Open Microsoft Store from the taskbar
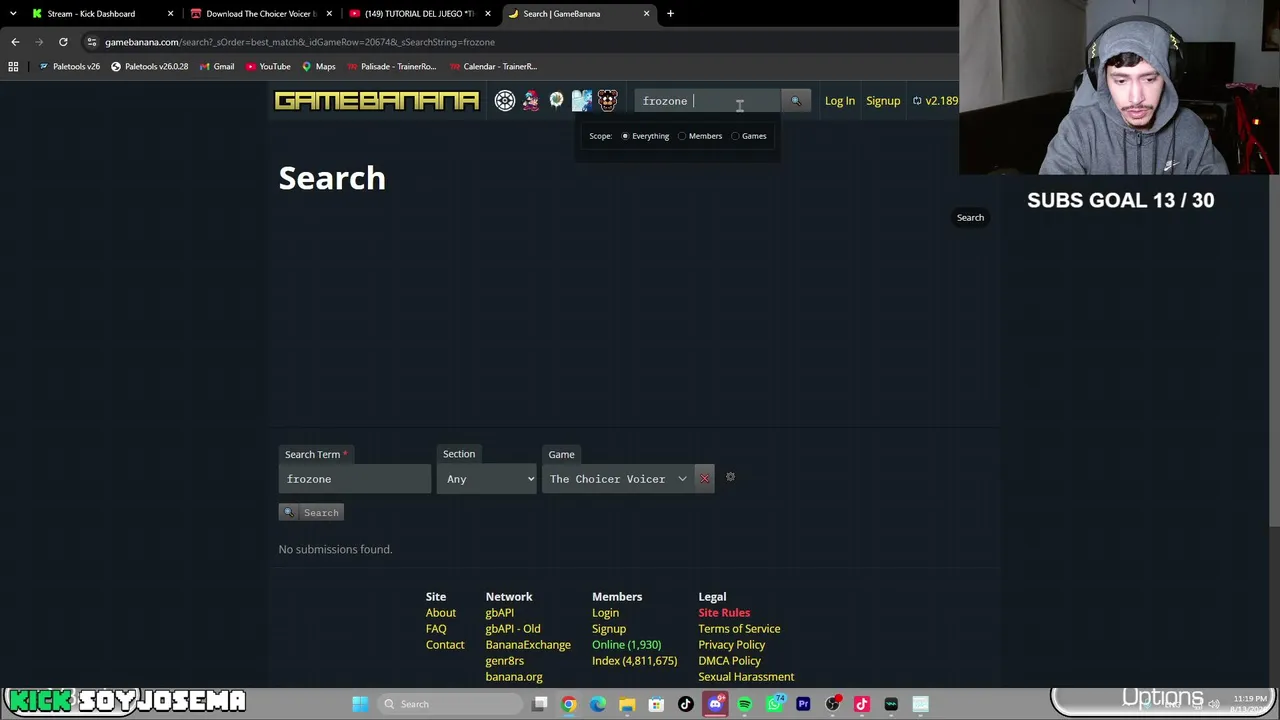 (656, 704)
